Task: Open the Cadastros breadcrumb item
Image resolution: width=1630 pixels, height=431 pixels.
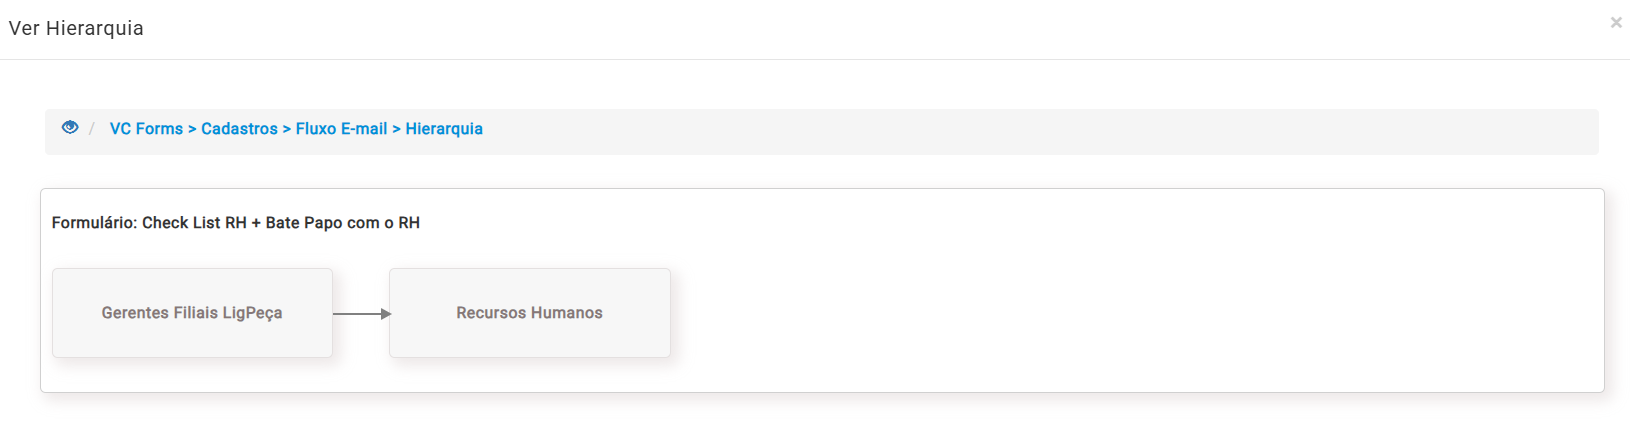Action: pyautogui.click(x=239, y=129)
